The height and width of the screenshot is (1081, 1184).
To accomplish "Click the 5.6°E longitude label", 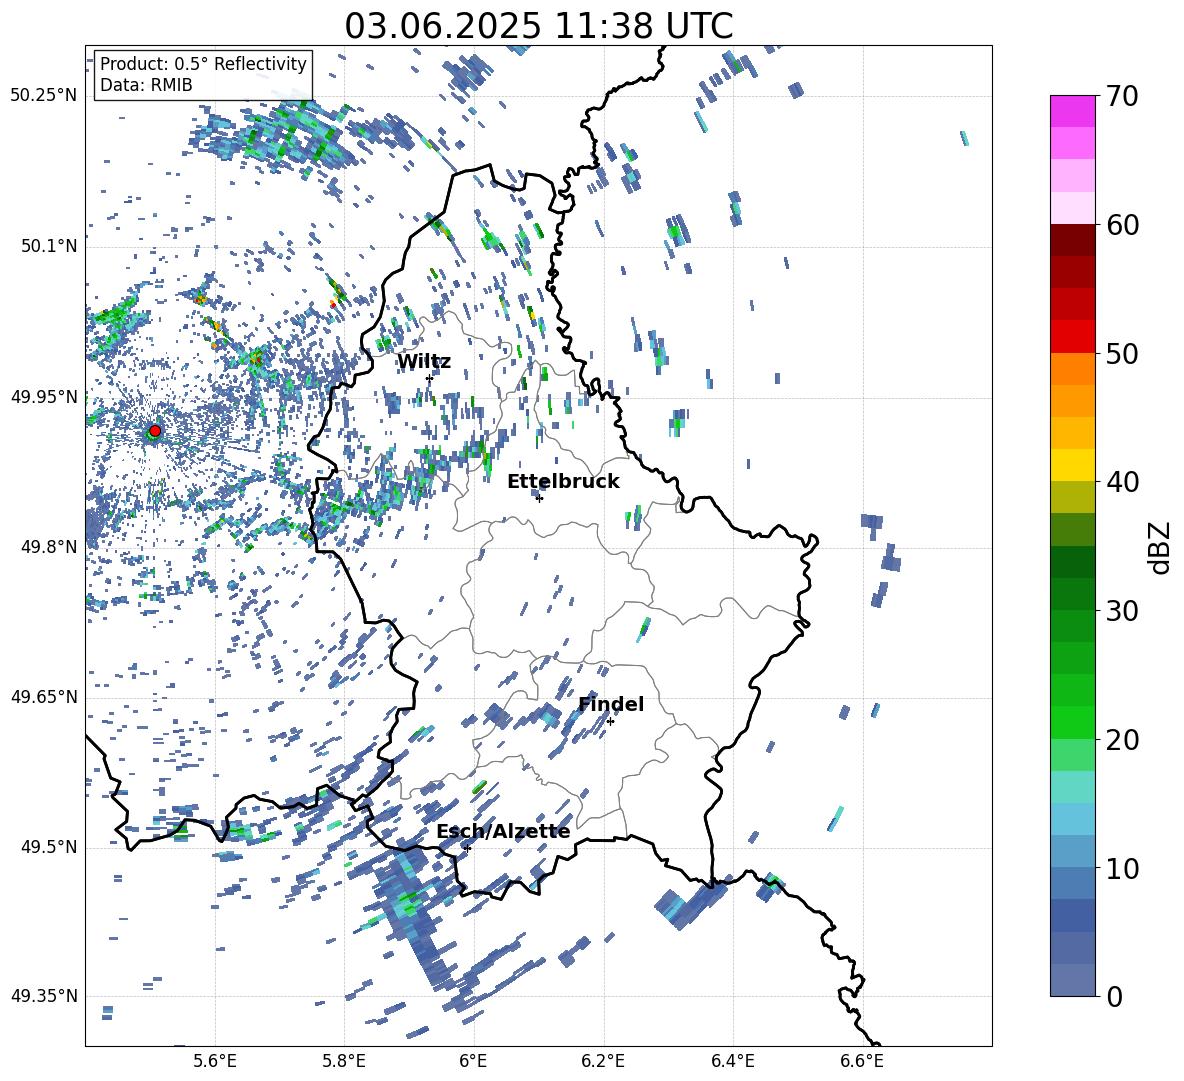I will (215, 1061).
